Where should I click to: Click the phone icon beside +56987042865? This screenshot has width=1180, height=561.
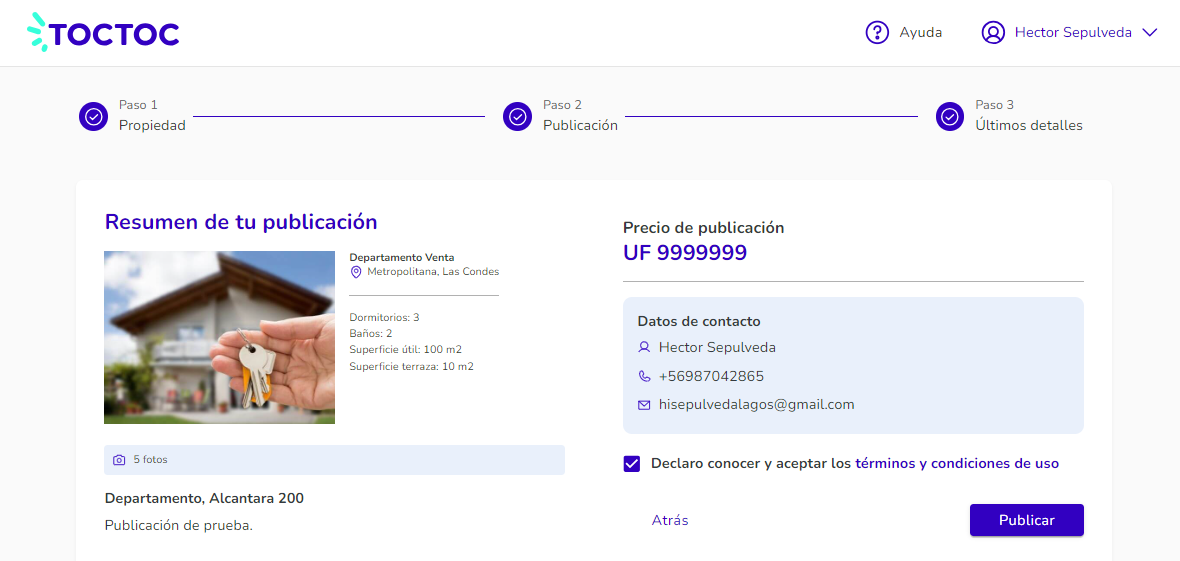click(x=643, y=376)
